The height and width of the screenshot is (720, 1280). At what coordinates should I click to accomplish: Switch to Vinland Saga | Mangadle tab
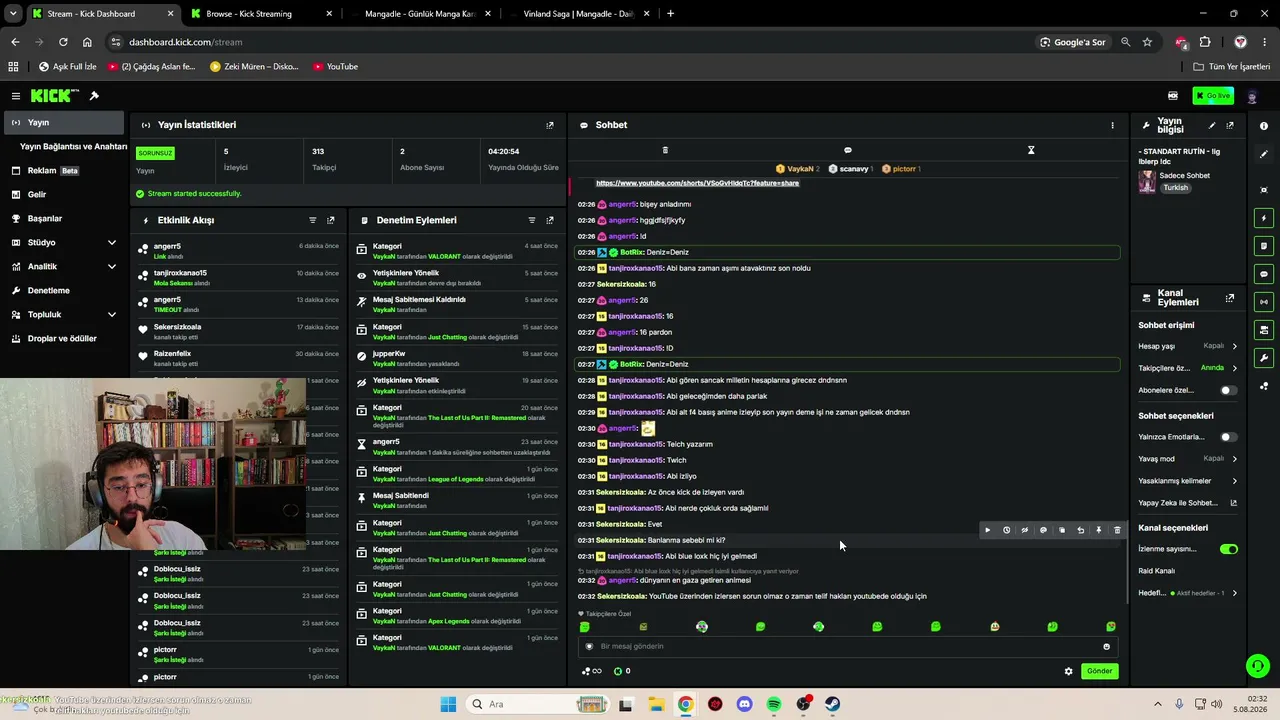[578, 14]
